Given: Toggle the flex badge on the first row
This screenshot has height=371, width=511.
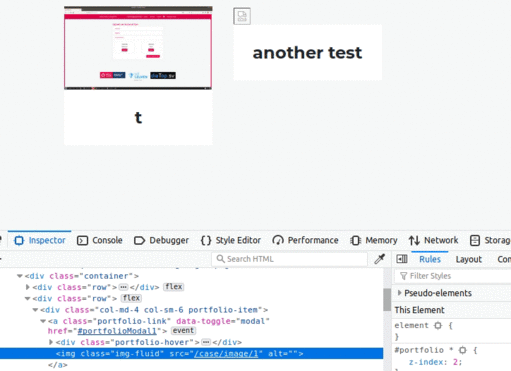Looking at the screenshot, I should (174, 287).
